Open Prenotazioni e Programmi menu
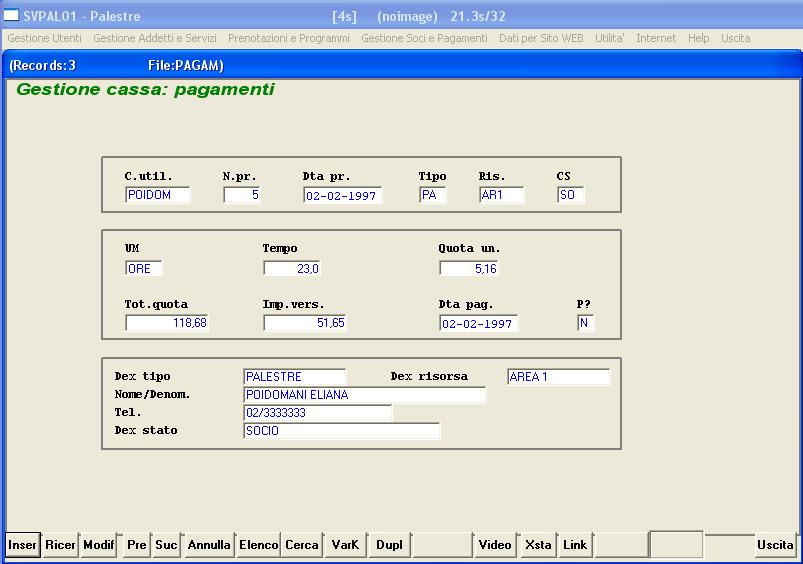 [289, 38]
